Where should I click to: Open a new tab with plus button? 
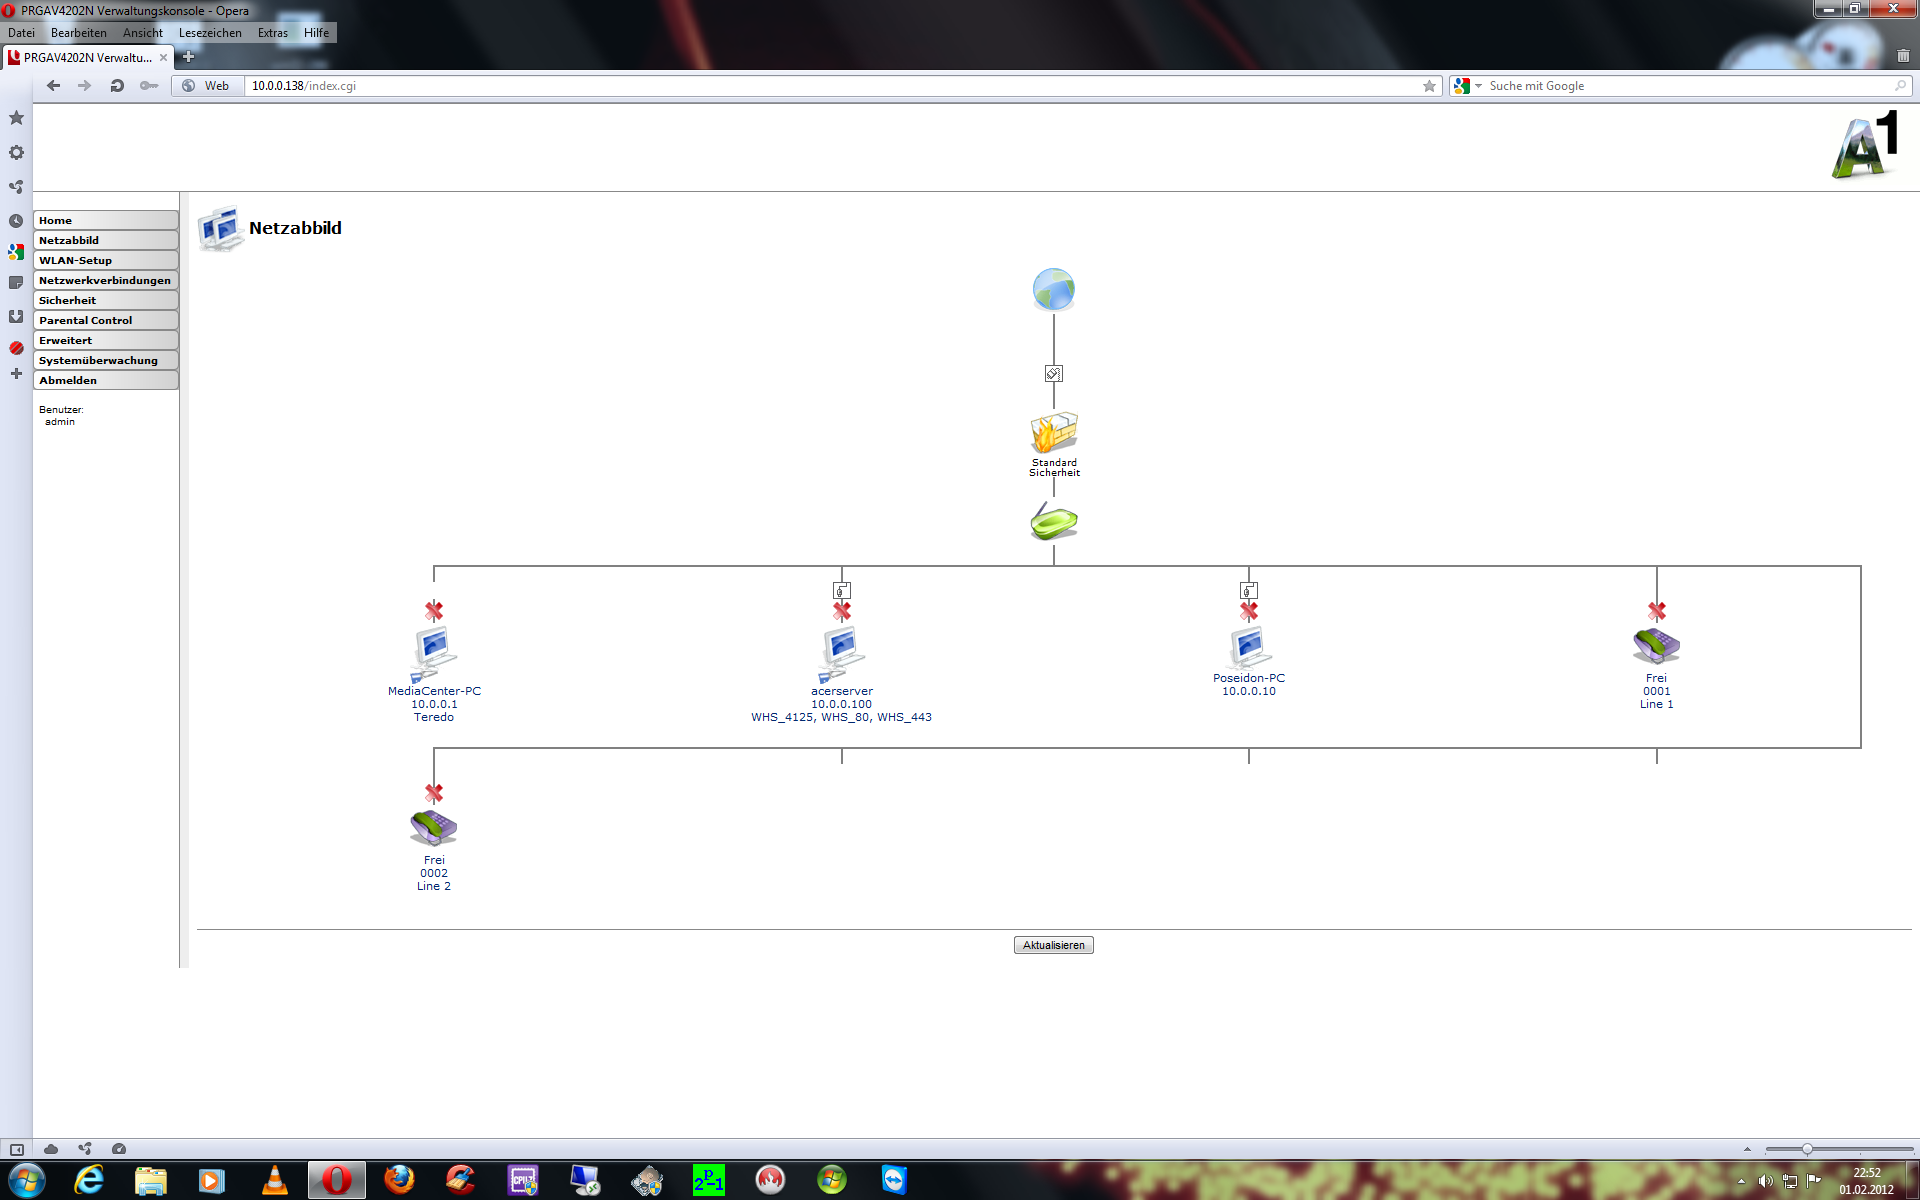point(188,57)
